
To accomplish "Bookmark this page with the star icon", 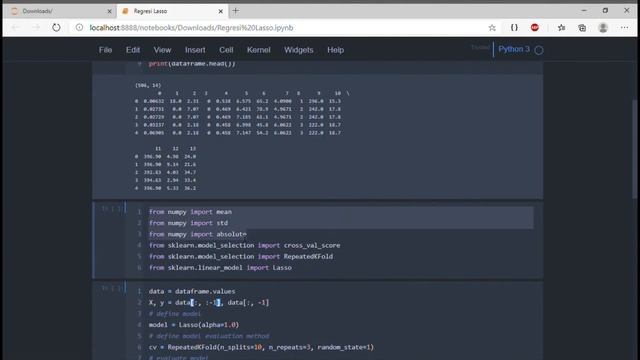I will (x=492, y=28).
